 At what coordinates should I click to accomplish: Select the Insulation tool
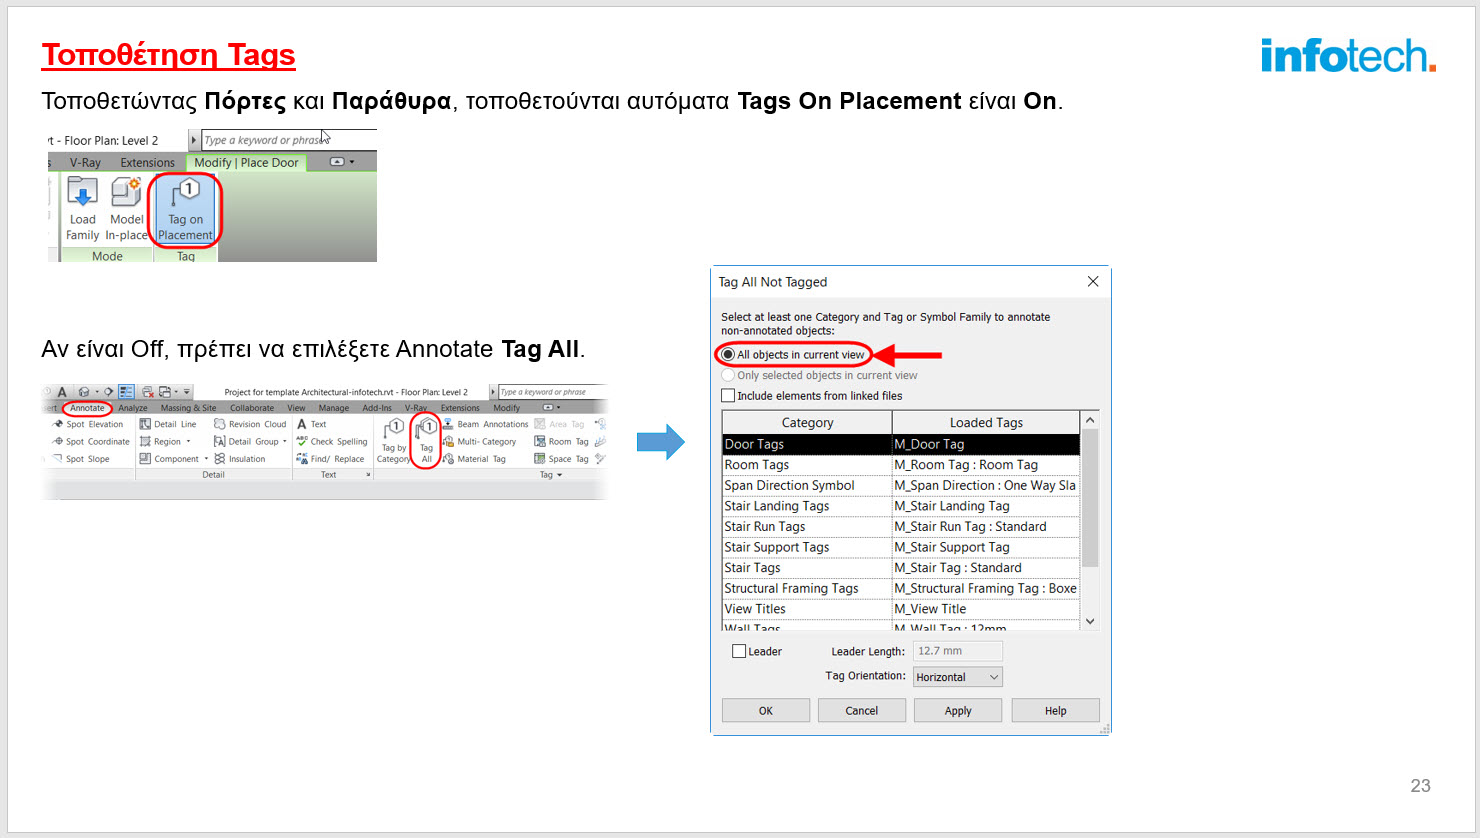240,459
